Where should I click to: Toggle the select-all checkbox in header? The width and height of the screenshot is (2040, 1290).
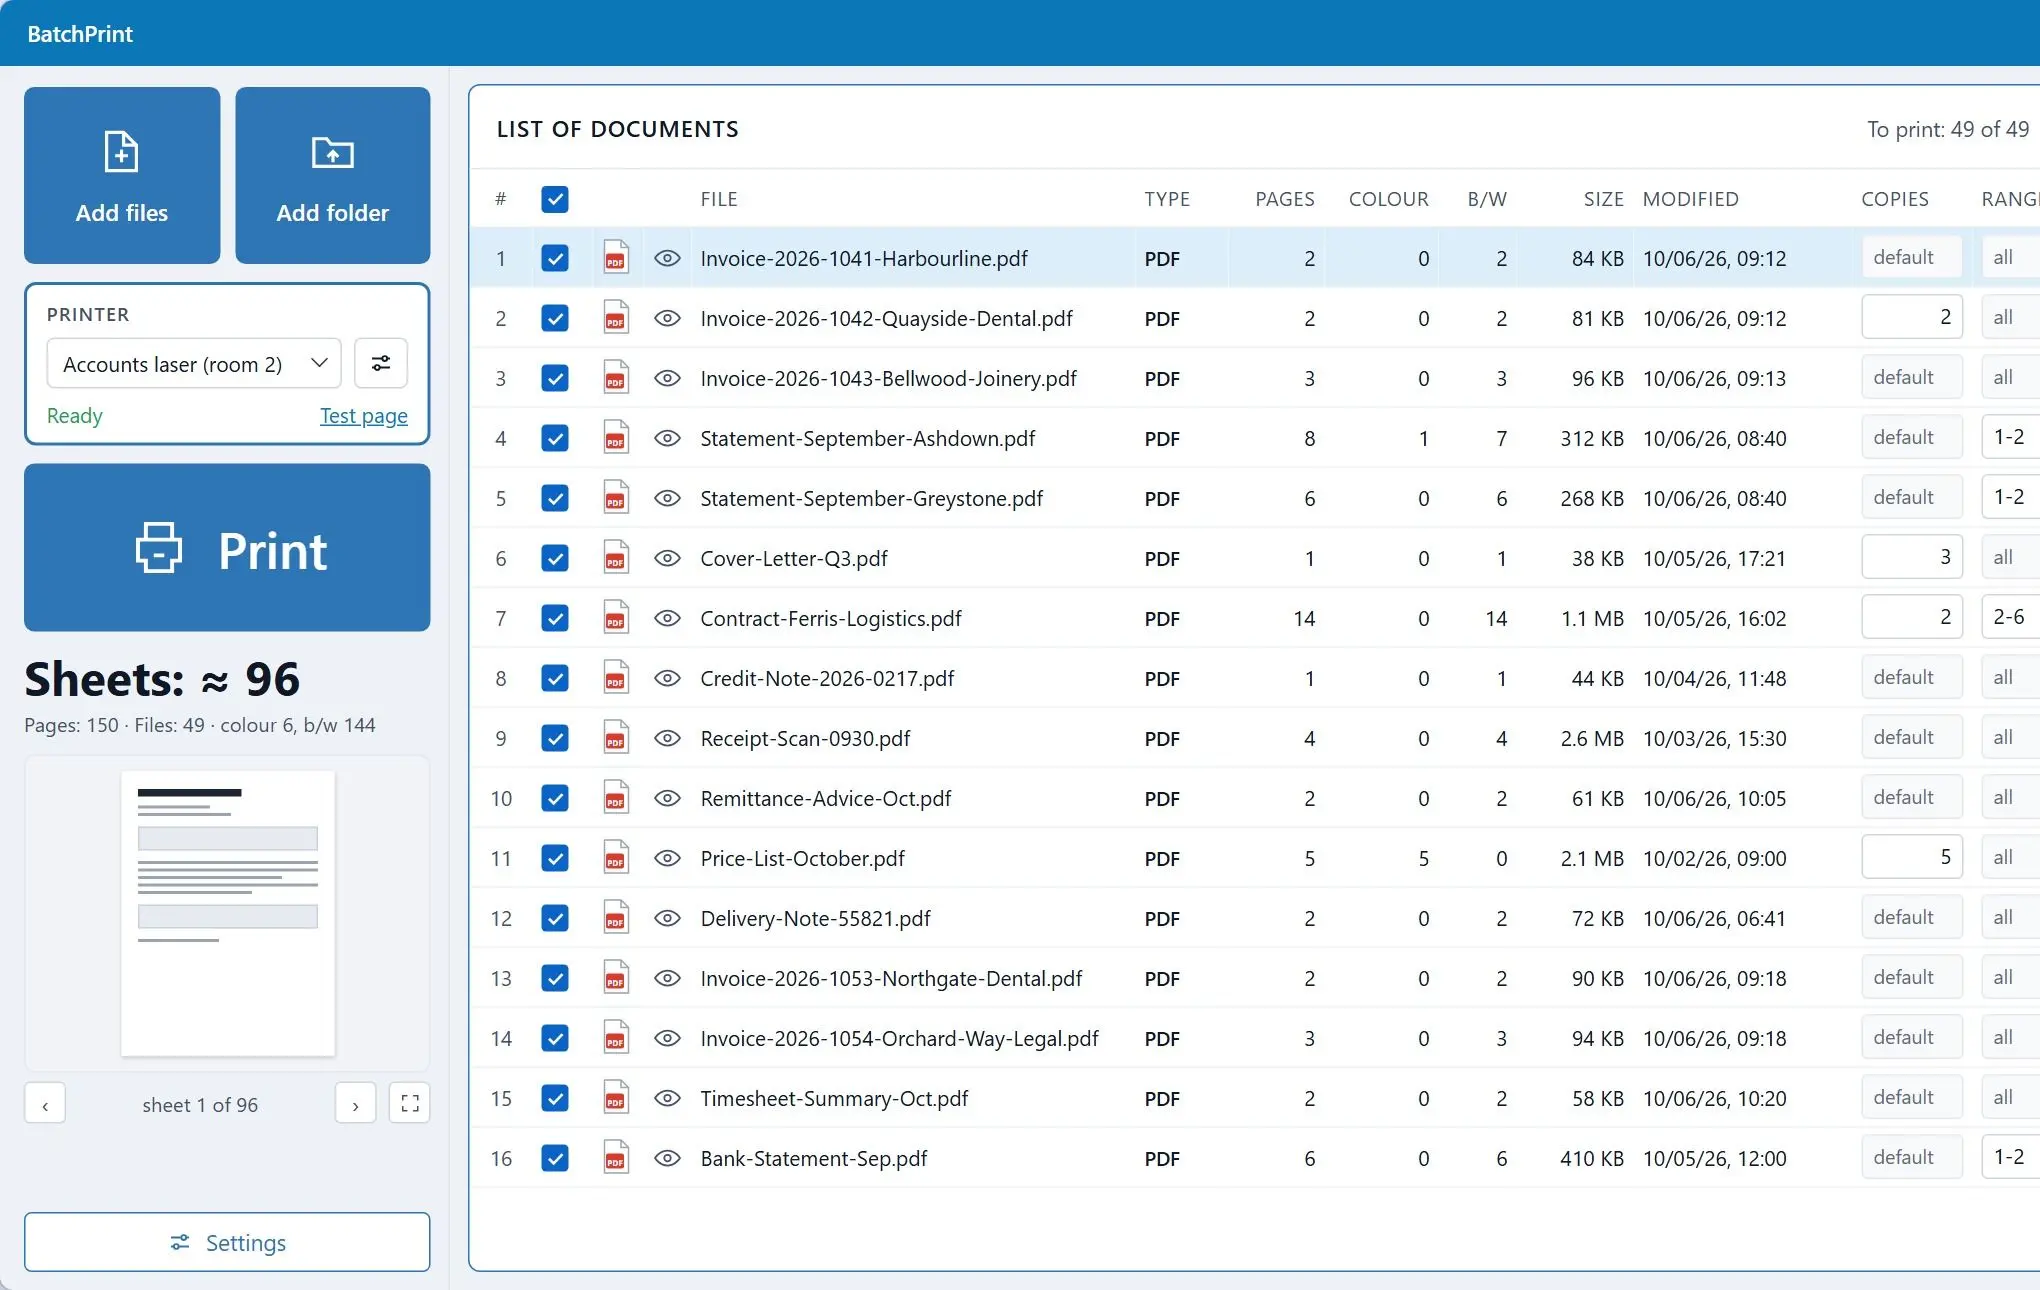click(x=555, y=199)
